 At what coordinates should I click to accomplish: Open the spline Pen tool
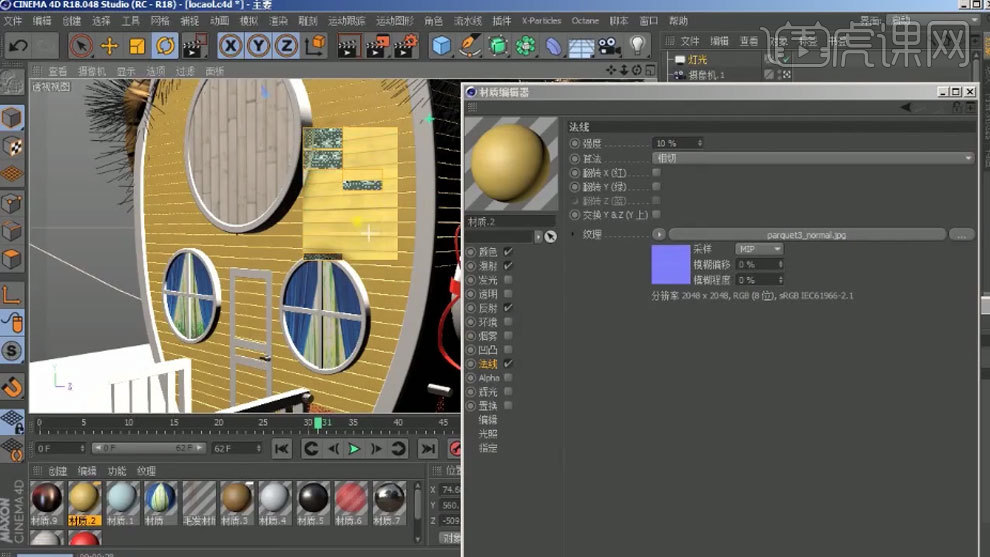click(470, 46)
